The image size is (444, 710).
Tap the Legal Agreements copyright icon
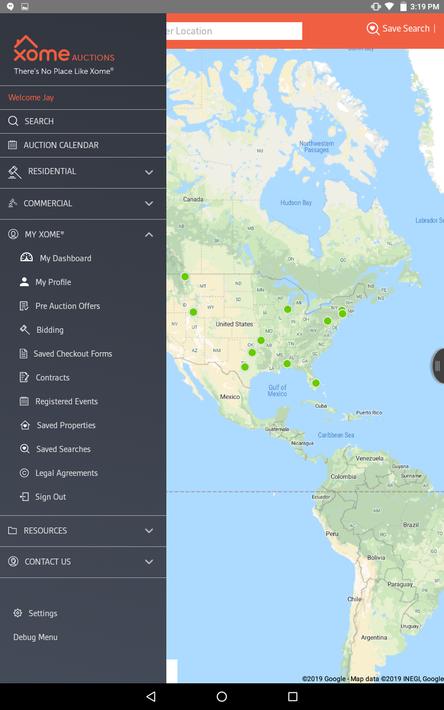(24, 473)
